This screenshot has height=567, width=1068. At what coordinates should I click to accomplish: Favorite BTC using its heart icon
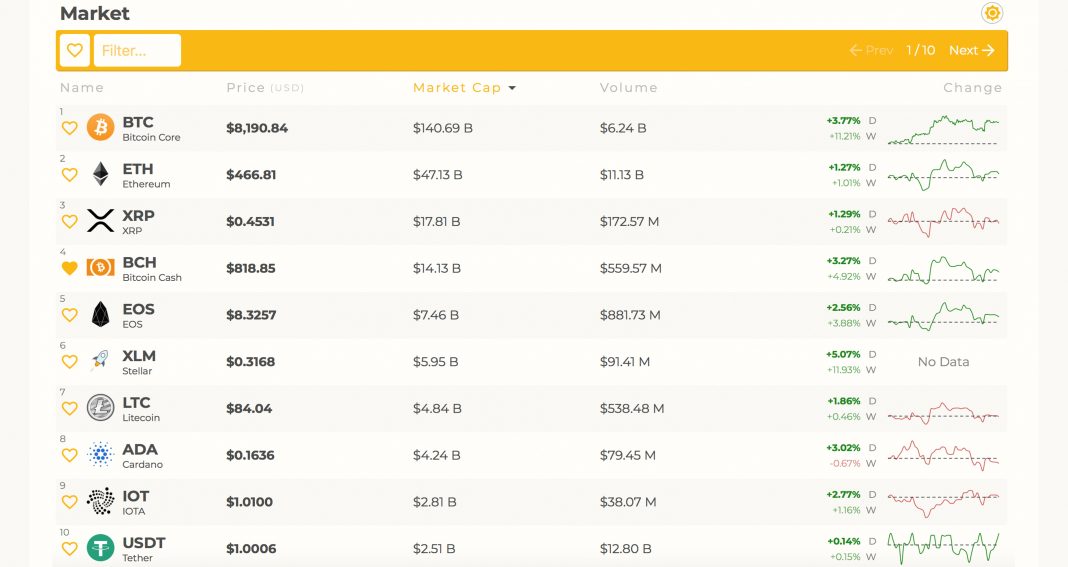[69, 128]
